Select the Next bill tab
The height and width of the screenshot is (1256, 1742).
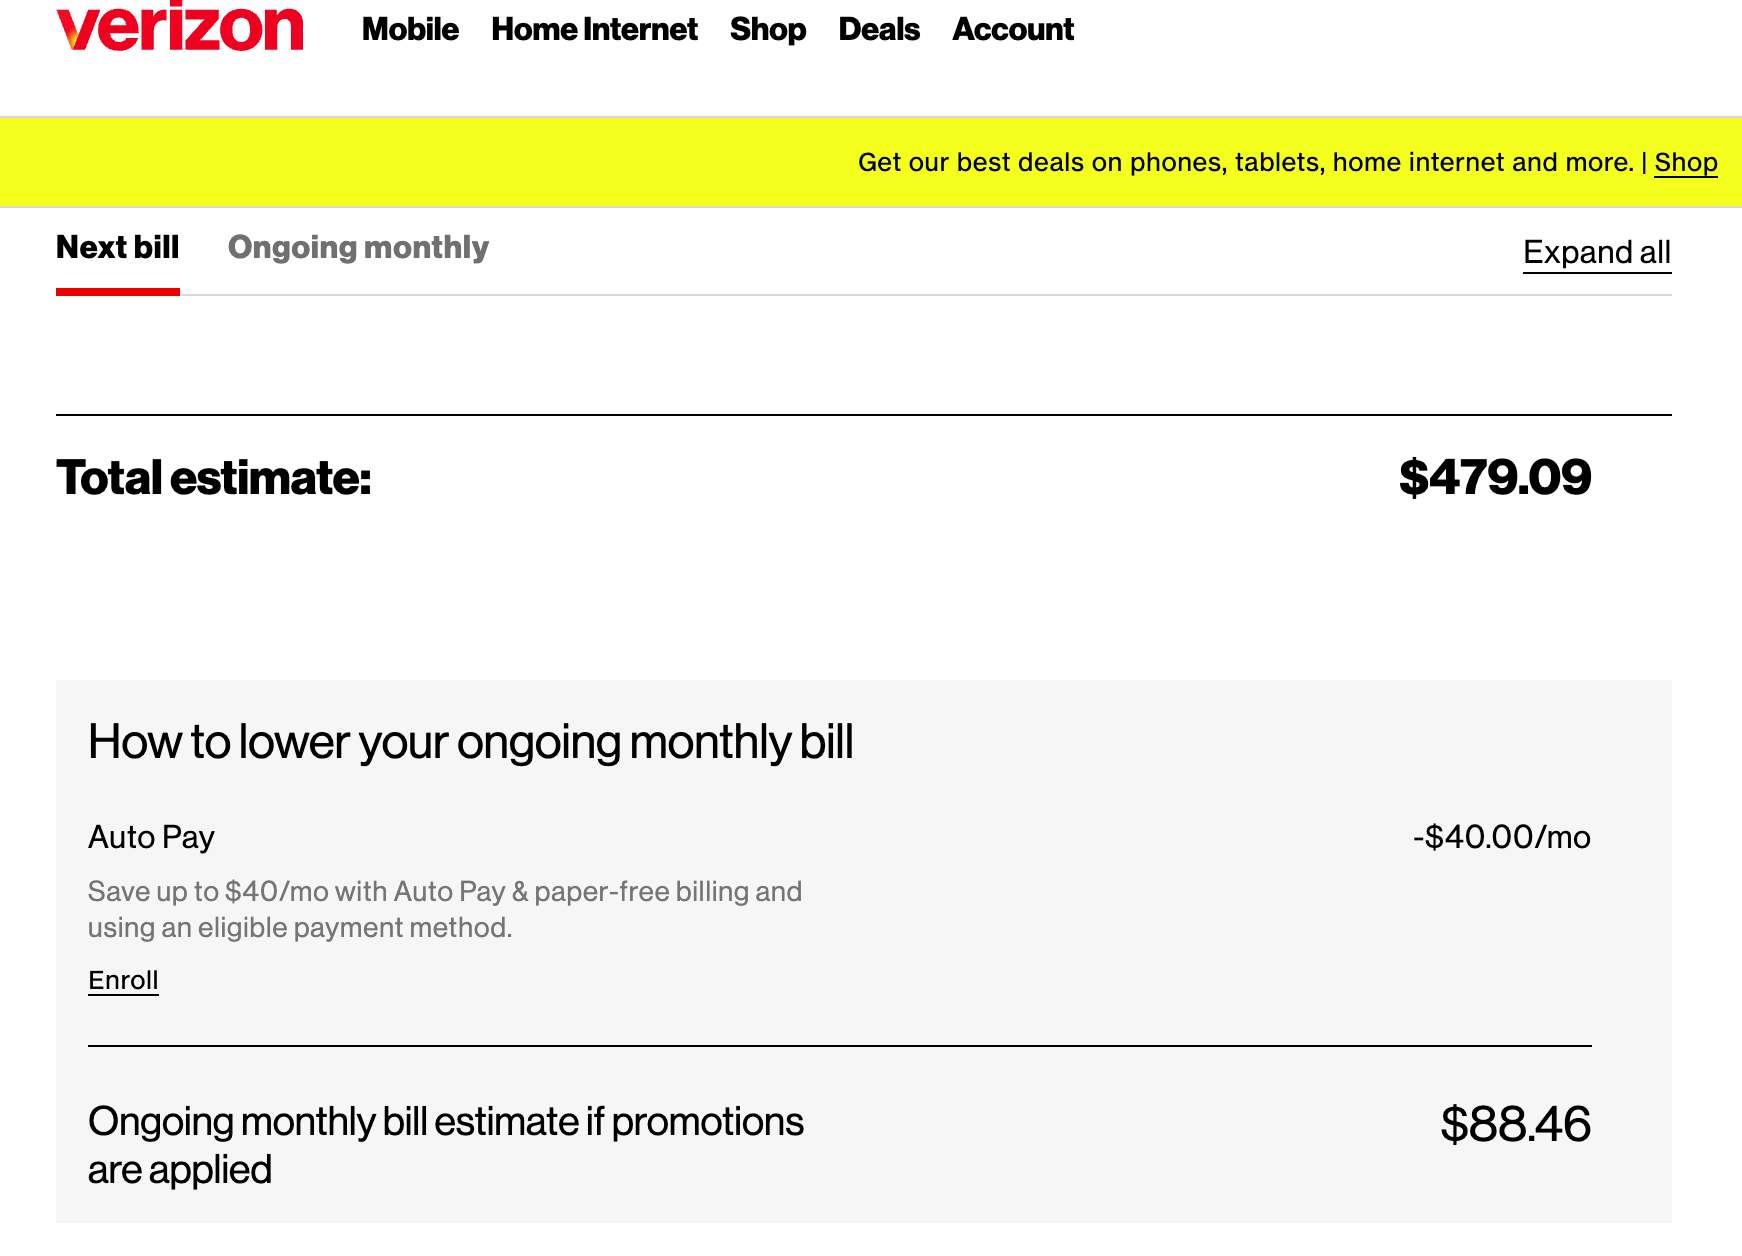coord(118,248)
